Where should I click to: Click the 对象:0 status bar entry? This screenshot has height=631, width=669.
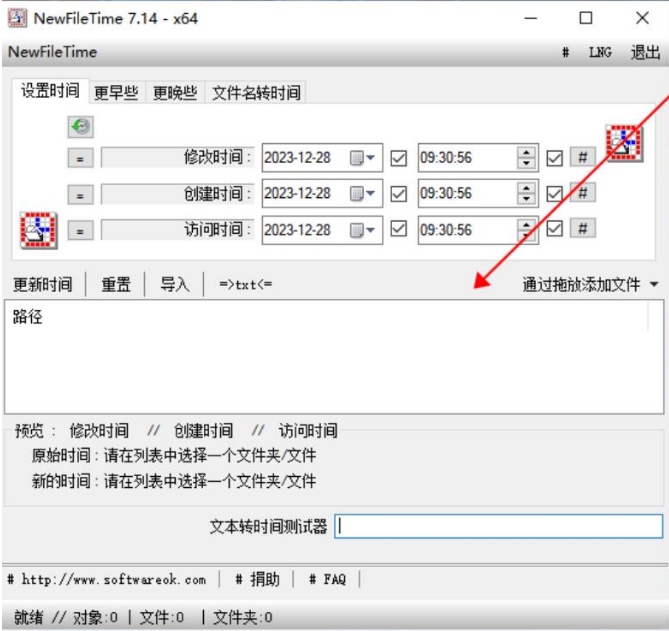coord(95,617)
